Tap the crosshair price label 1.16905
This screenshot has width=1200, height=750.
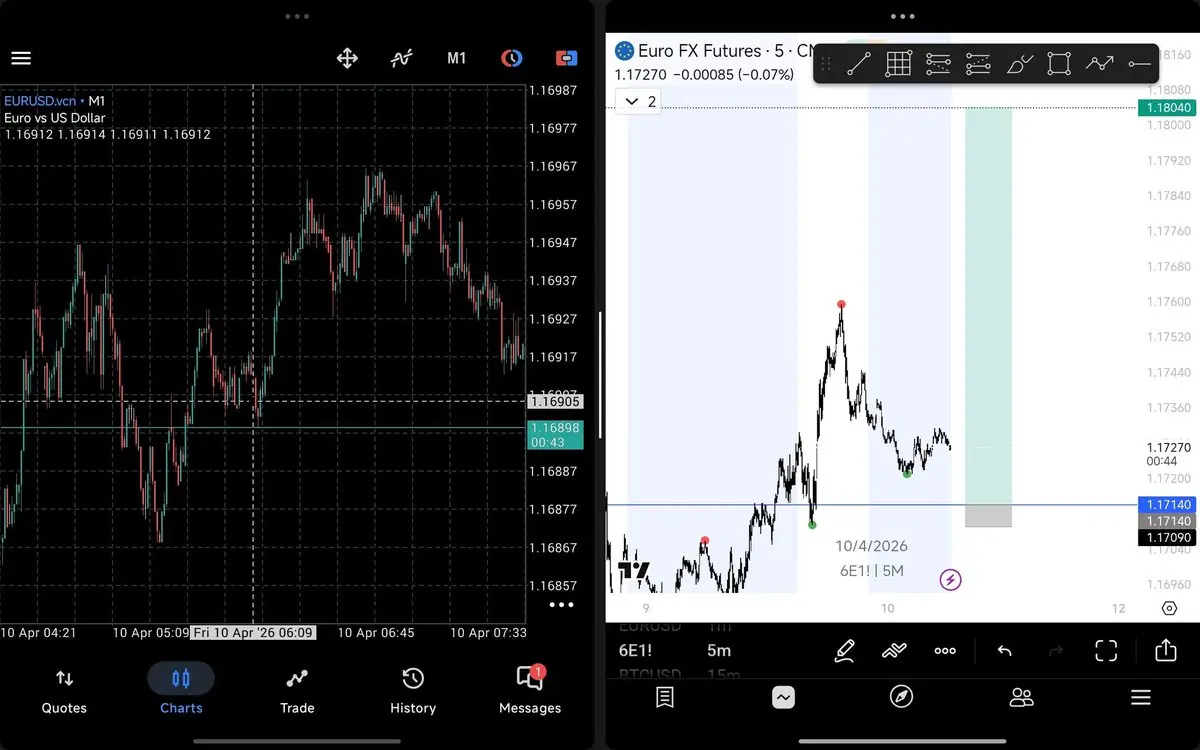tap(554, 402)
